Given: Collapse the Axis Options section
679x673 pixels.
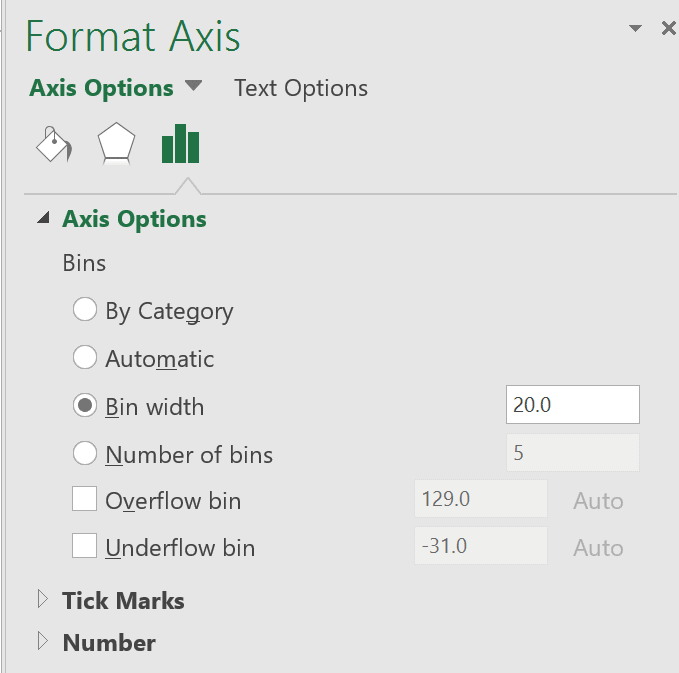Looking at the screenshot, I should pyautogui.click(x=43, y=219).
